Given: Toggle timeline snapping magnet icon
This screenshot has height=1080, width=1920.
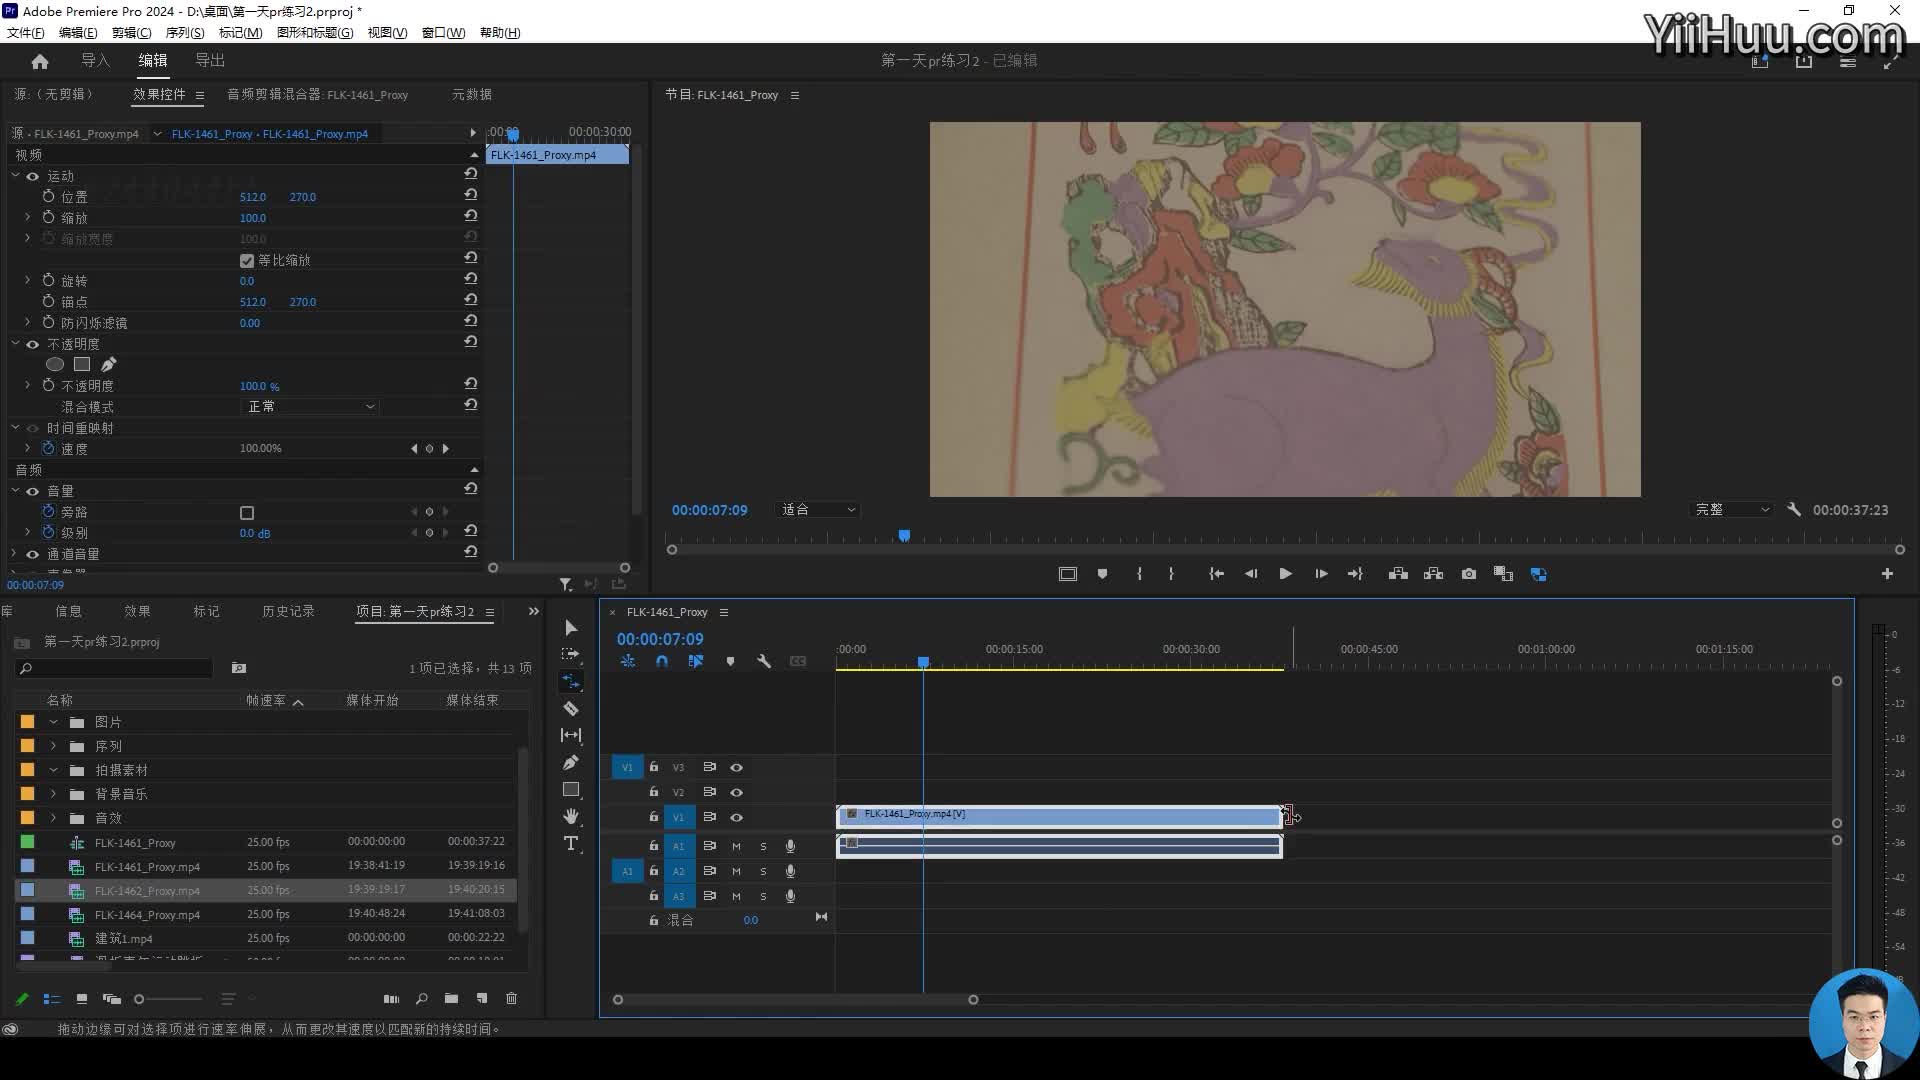Looking at the screenshot, I should coord(662,661).
